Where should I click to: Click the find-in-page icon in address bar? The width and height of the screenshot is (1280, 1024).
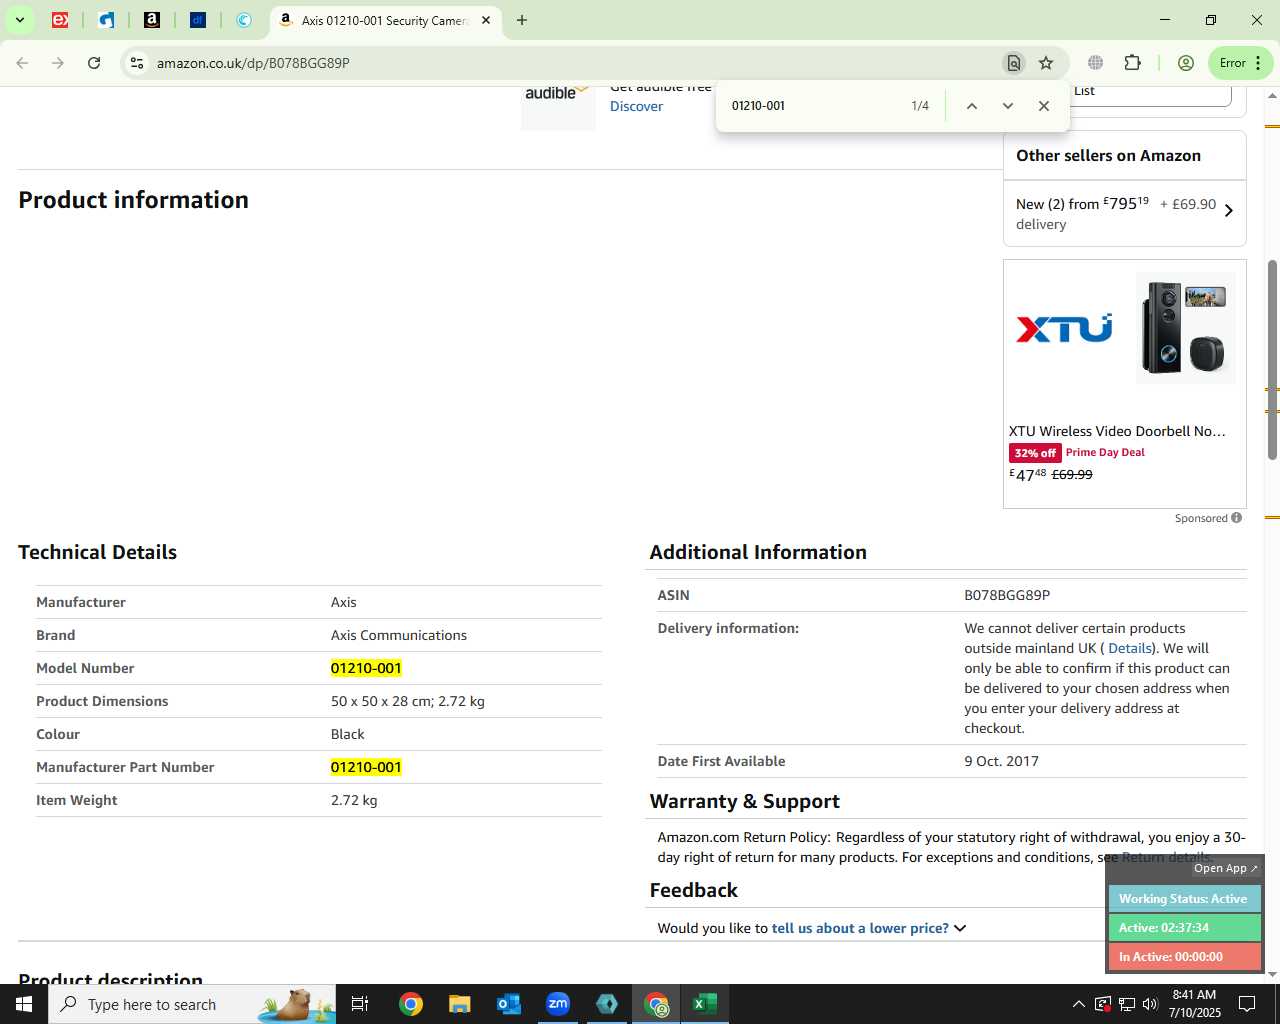(x=1014, y=63)
